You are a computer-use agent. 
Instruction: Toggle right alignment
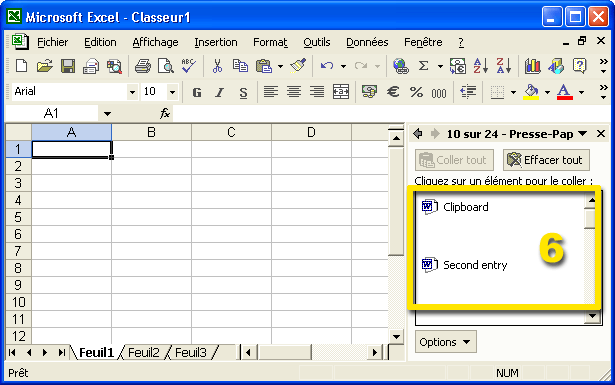317,92
